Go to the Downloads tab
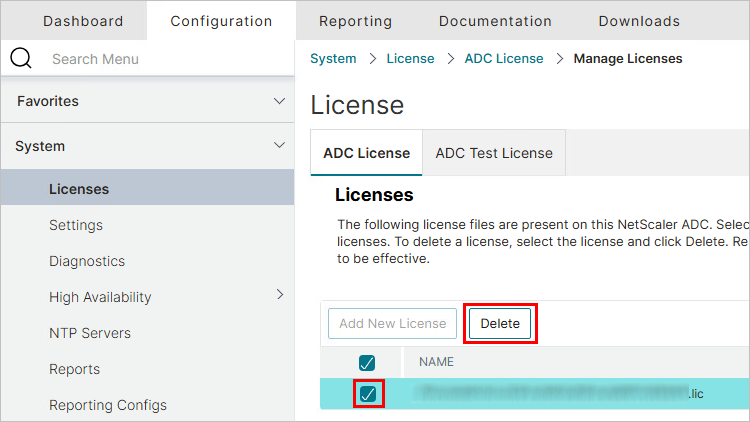The image size is (750, 422). coord(639,21)
